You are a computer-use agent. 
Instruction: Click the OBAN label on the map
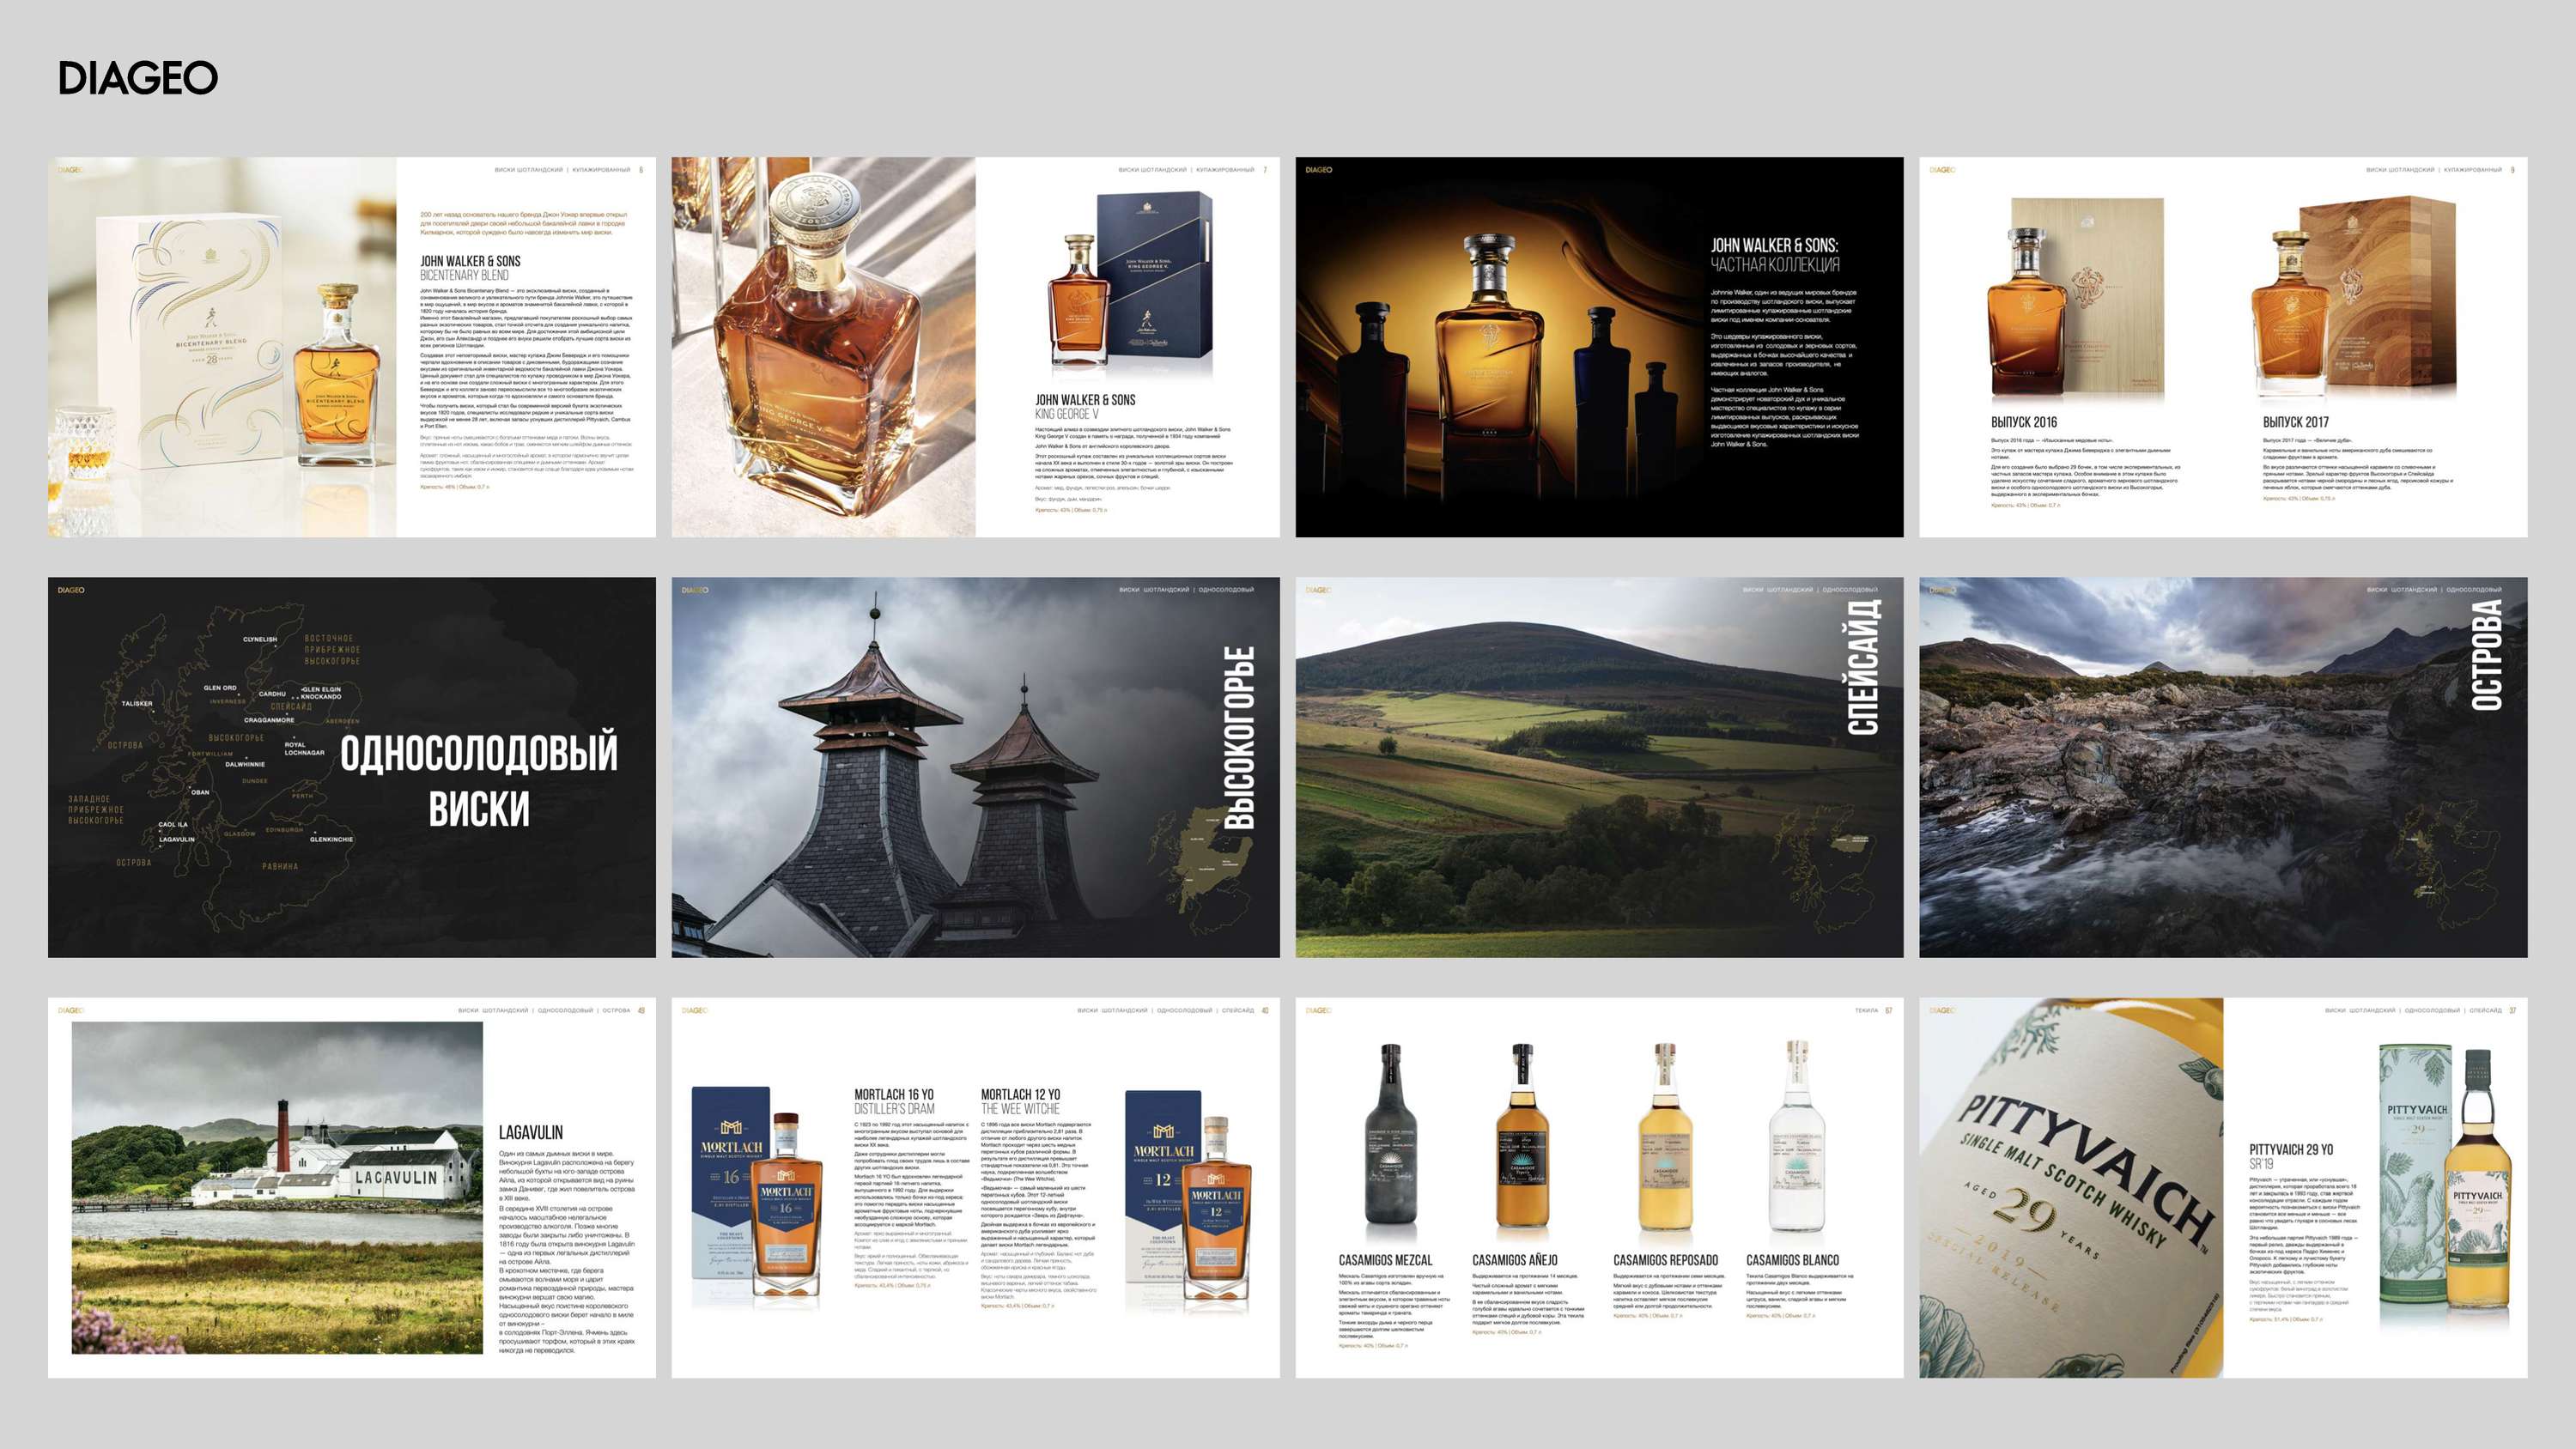[x=201, y=792]
